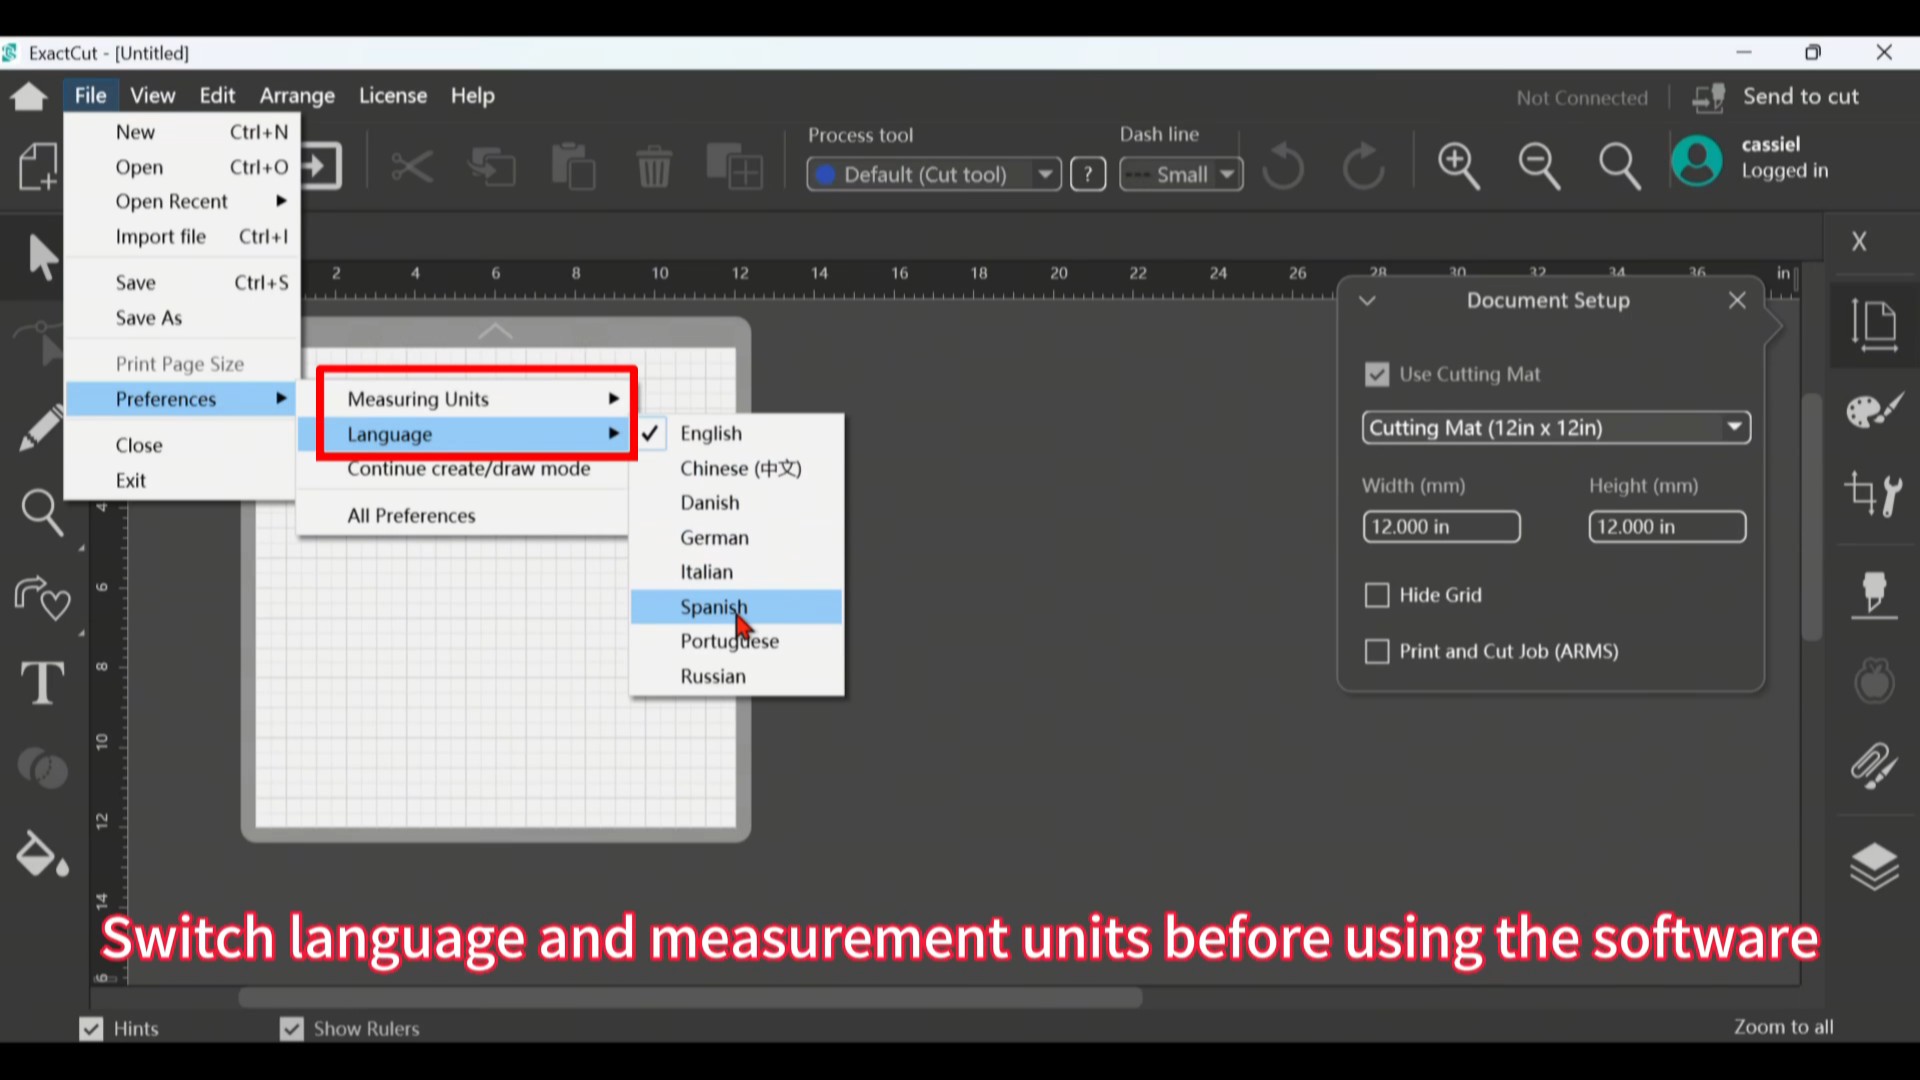Click the trash Delete icon

click(x=654, y=166)
